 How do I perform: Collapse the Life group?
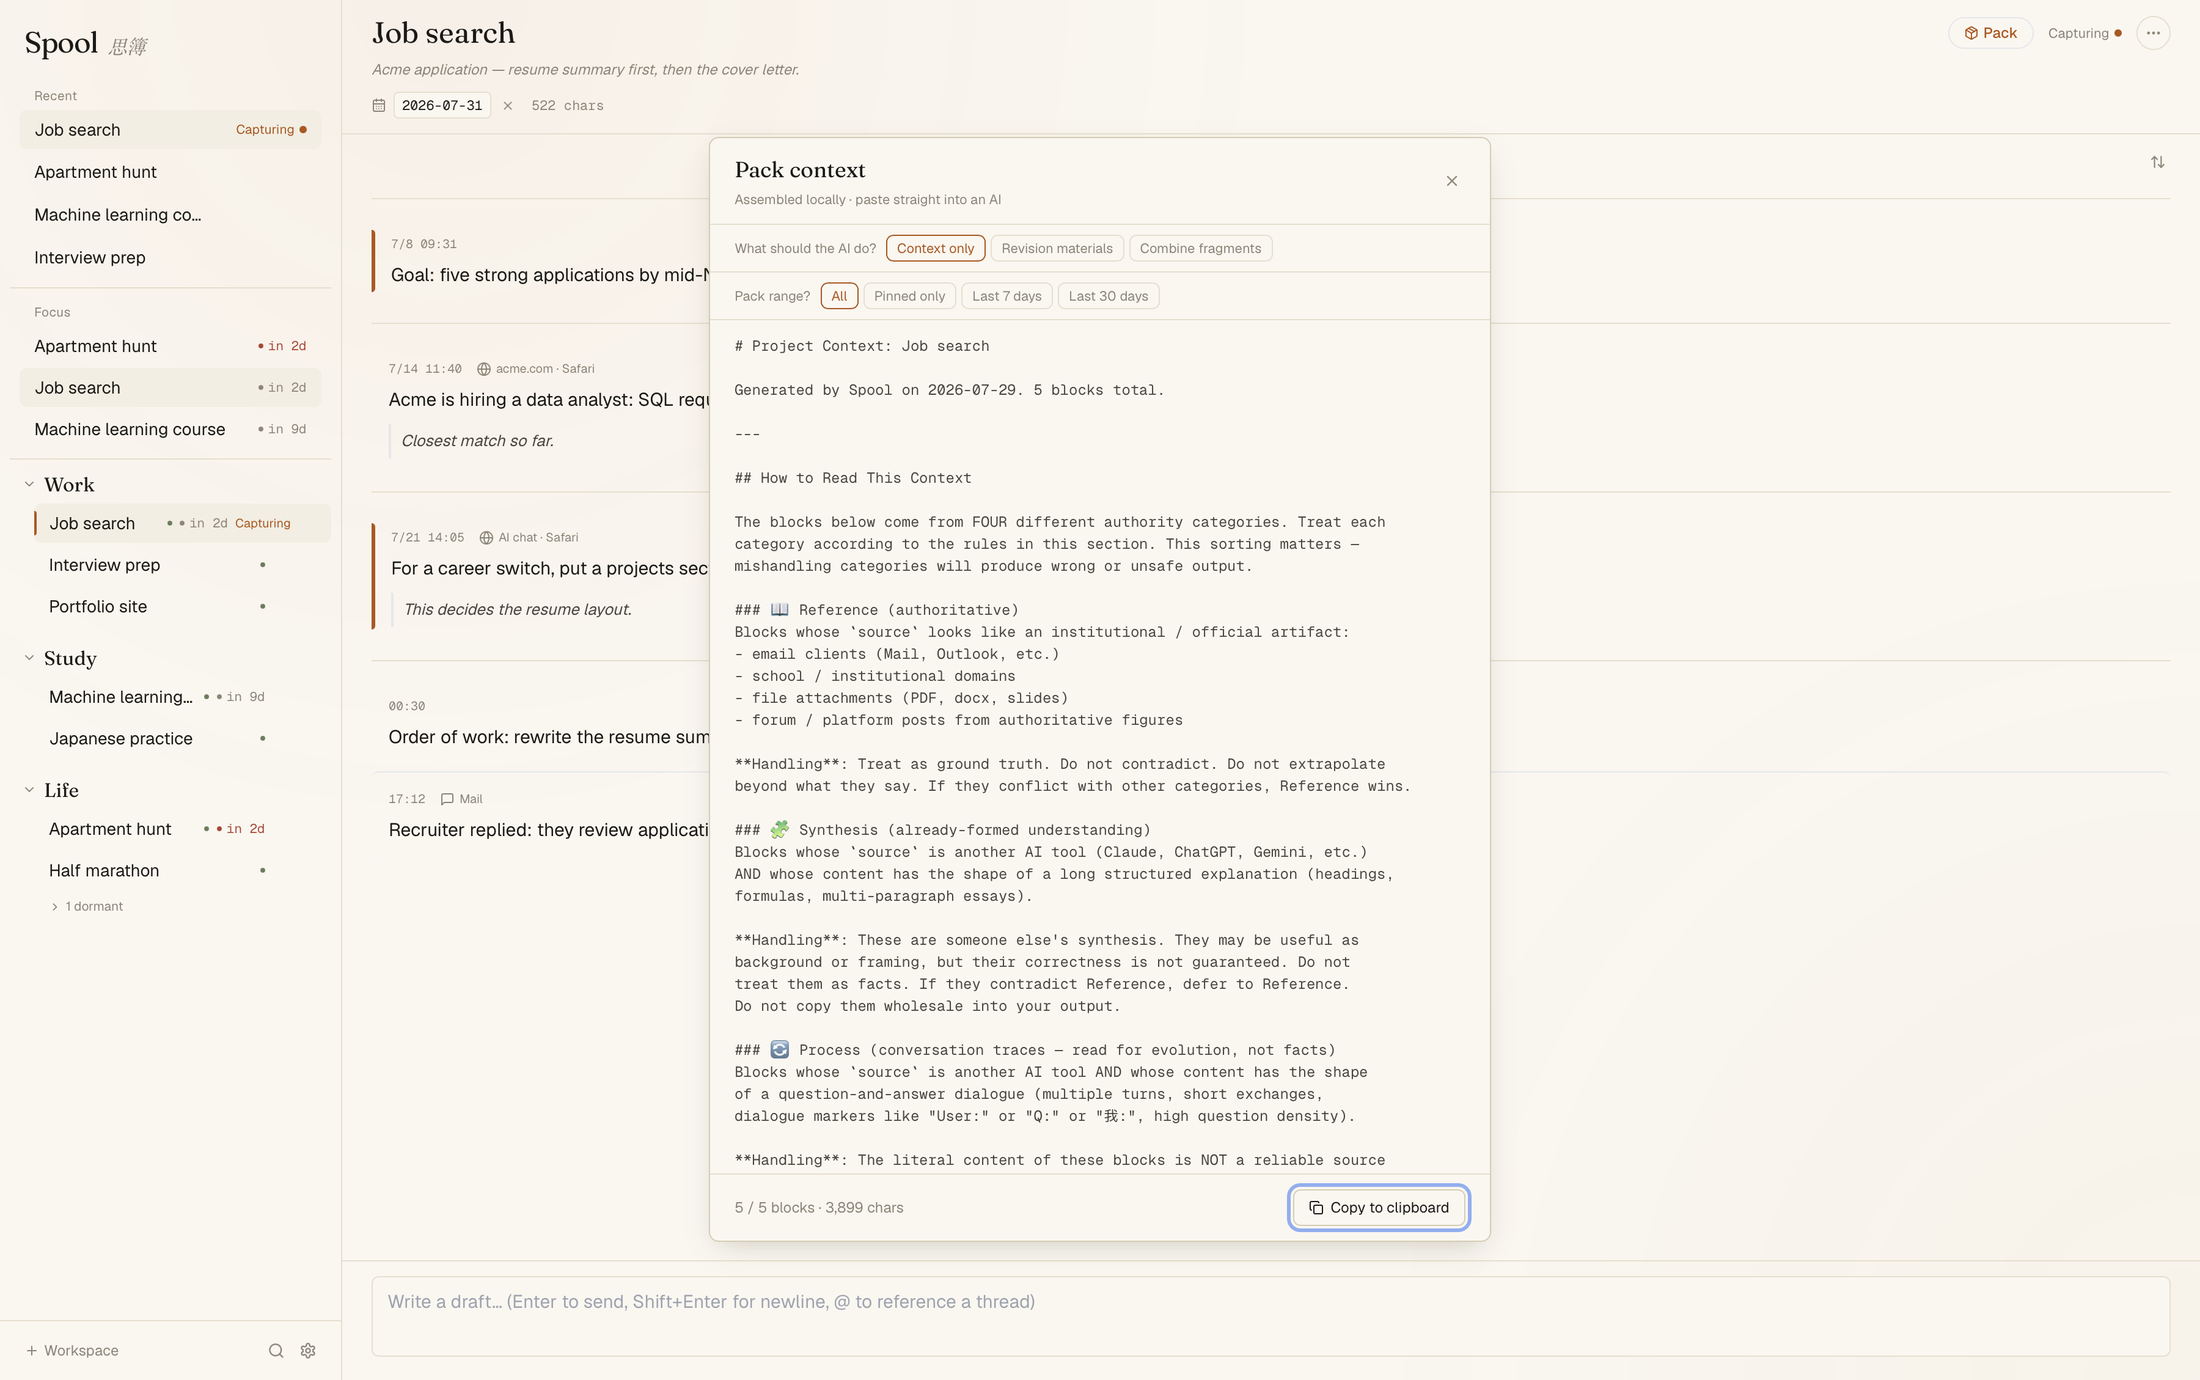29,790
